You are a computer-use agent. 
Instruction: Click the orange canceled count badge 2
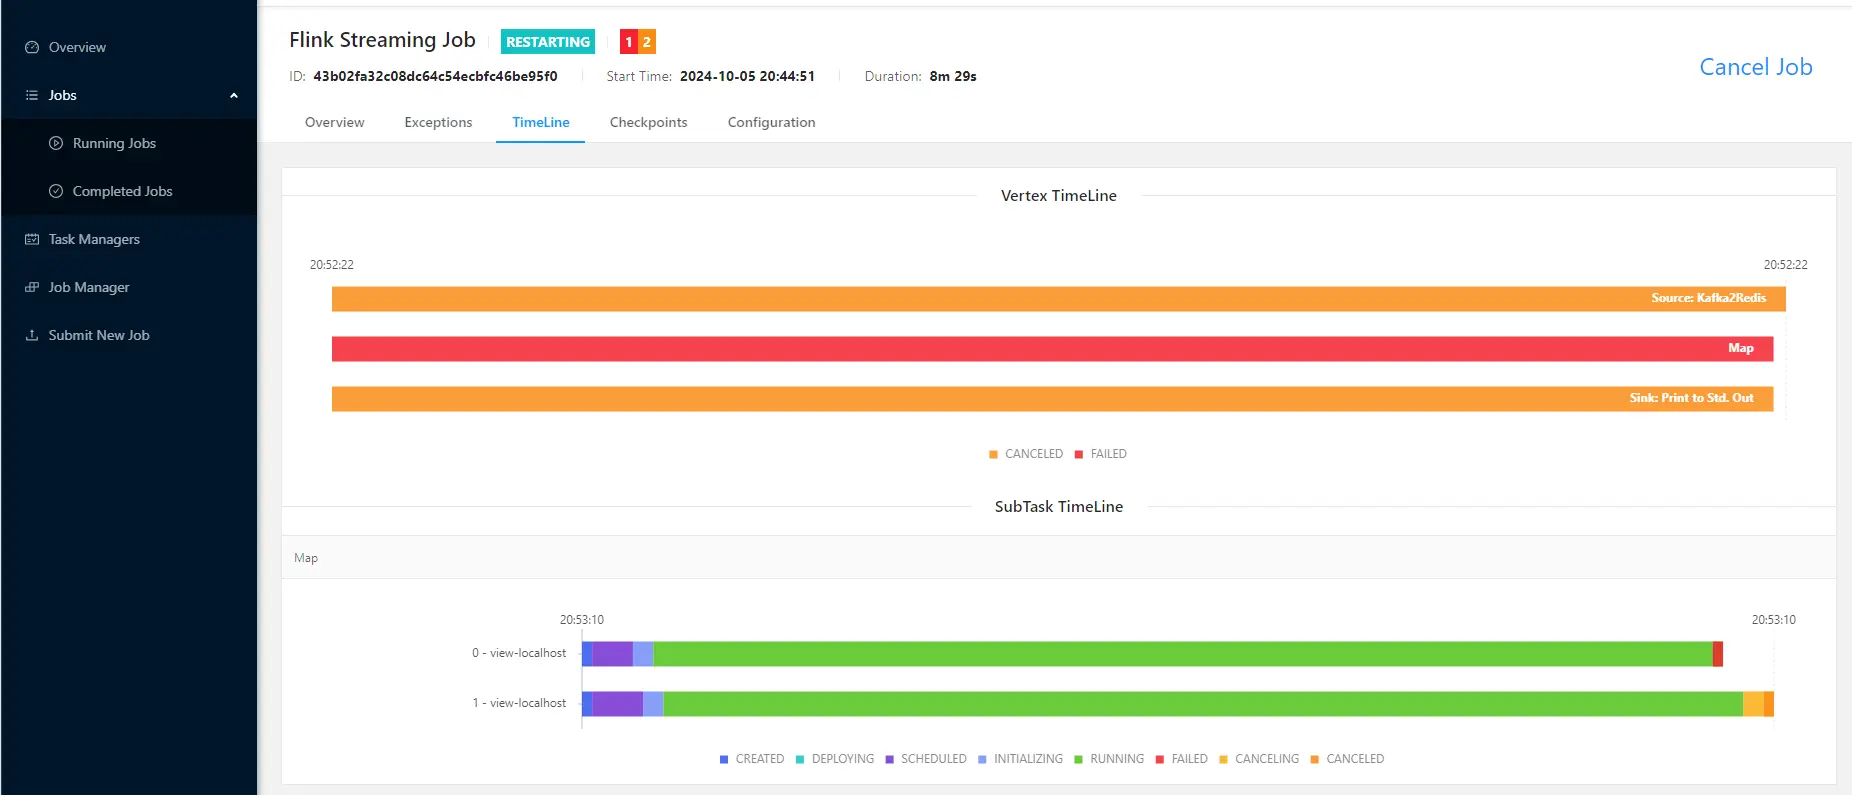647,41
